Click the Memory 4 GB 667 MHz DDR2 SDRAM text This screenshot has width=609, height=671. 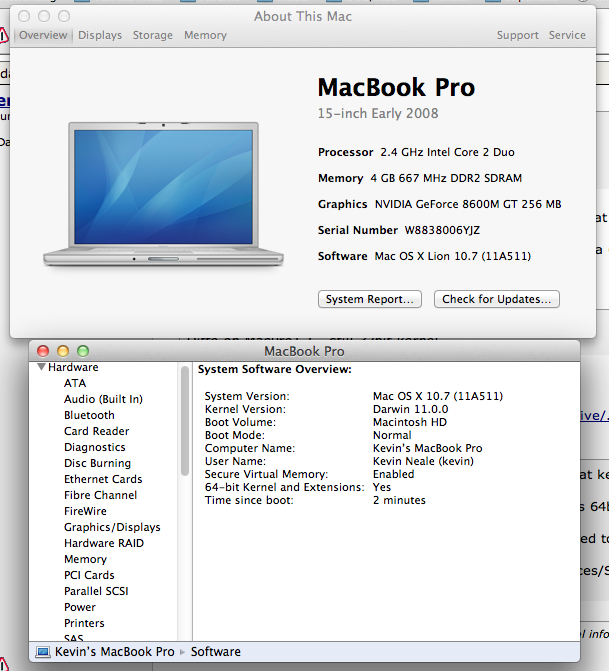click(446, 178)
